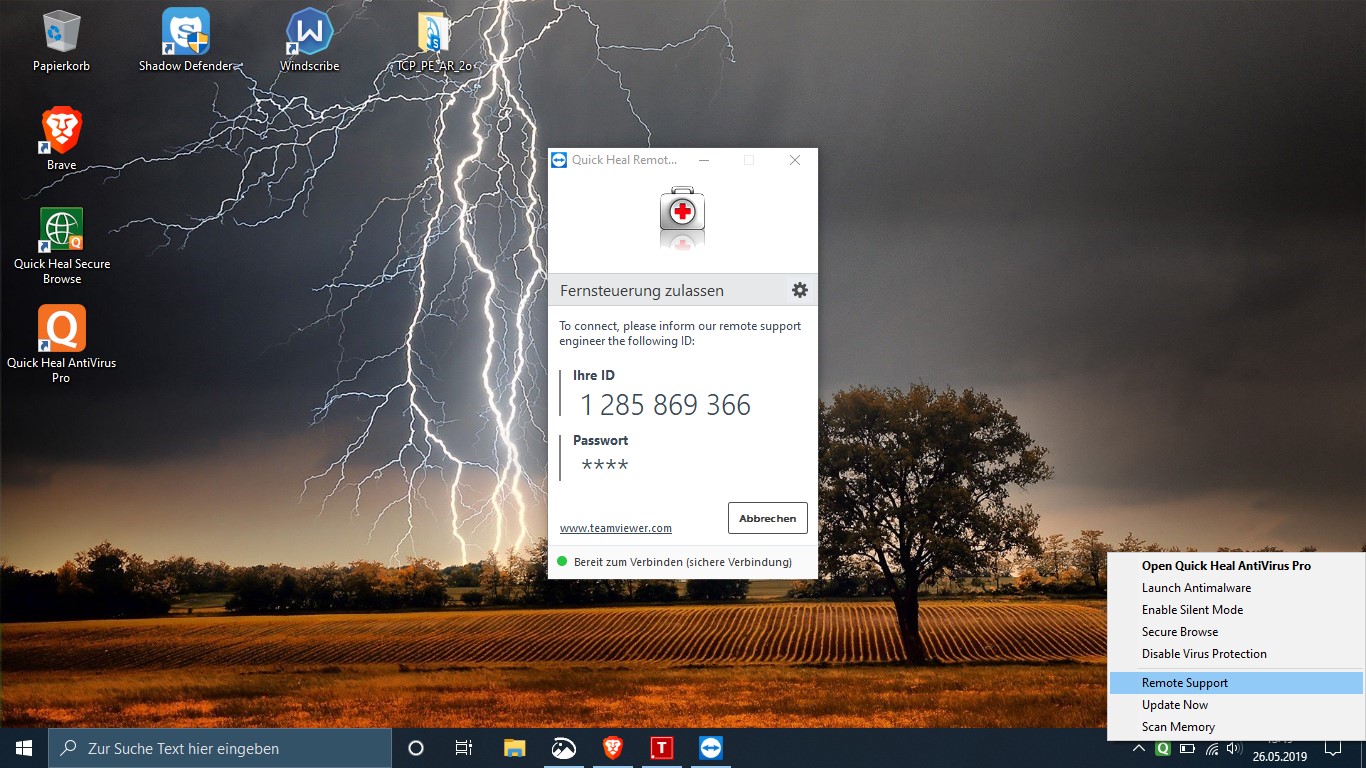Select Launch Antimalware from context menu
This screenshot has height=768, width=1366.
pyautogui.click(x=1236, y=588)
